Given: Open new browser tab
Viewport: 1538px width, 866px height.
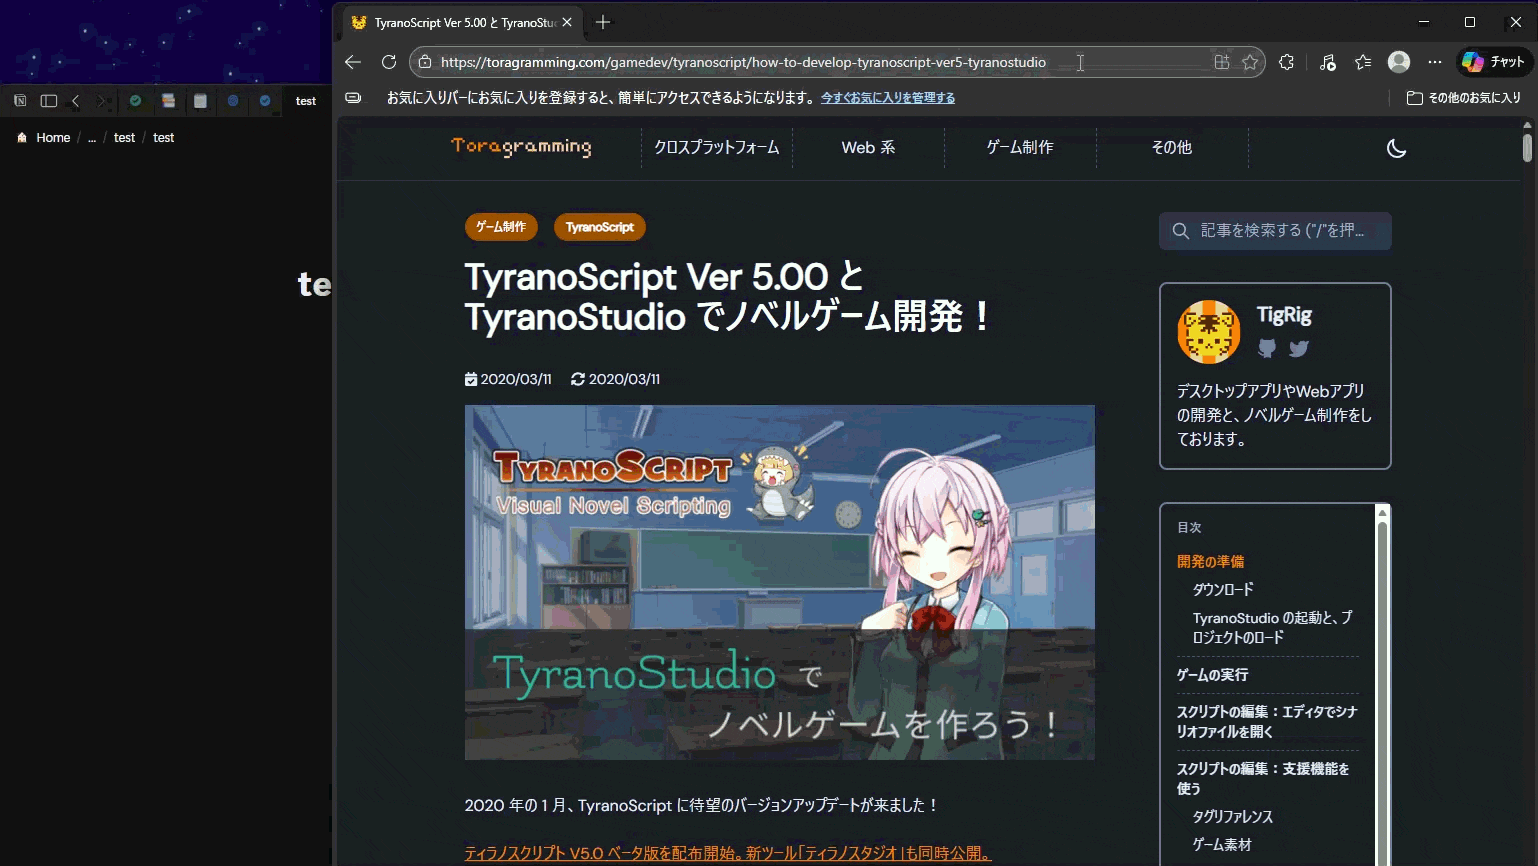Looking at the screenshot, I should (602, 22).
